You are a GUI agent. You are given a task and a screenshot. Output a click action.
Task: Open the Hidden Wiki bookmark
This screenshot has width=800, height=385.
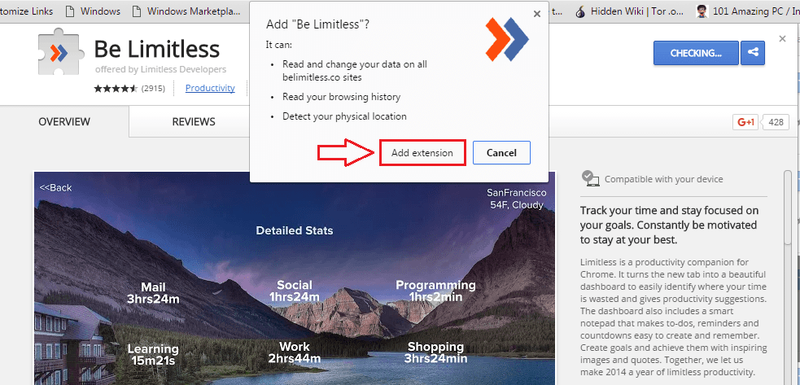click(x=630, y=11)
